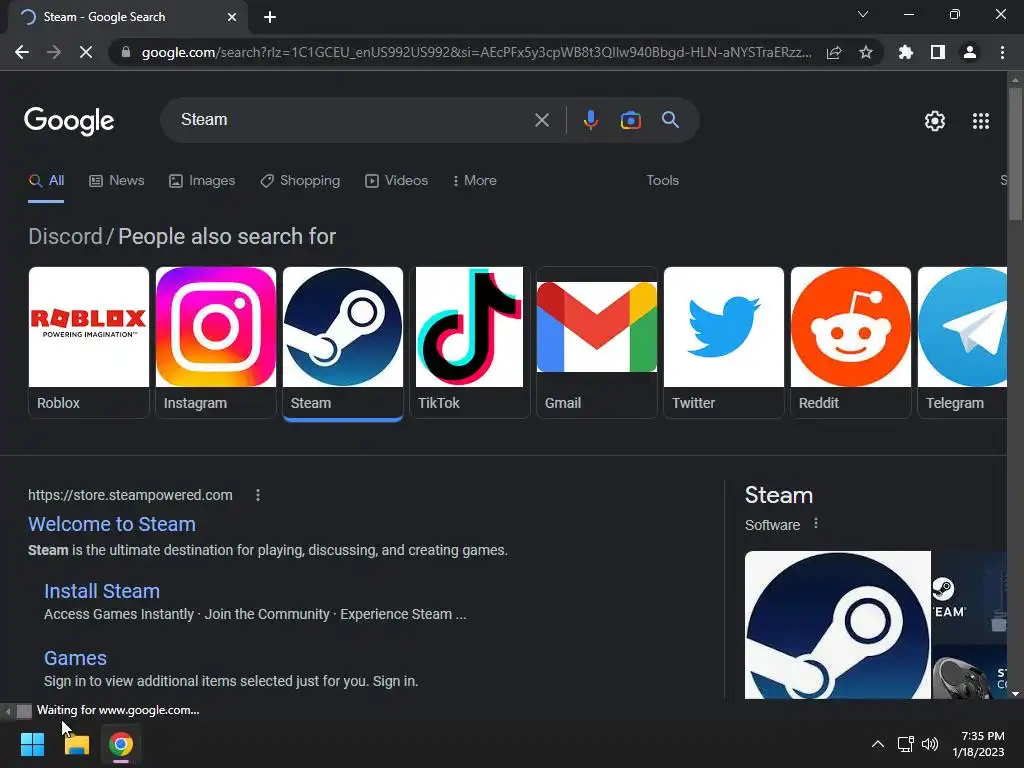
Task: Open search by image camera icon
Action: click(630, 120)
